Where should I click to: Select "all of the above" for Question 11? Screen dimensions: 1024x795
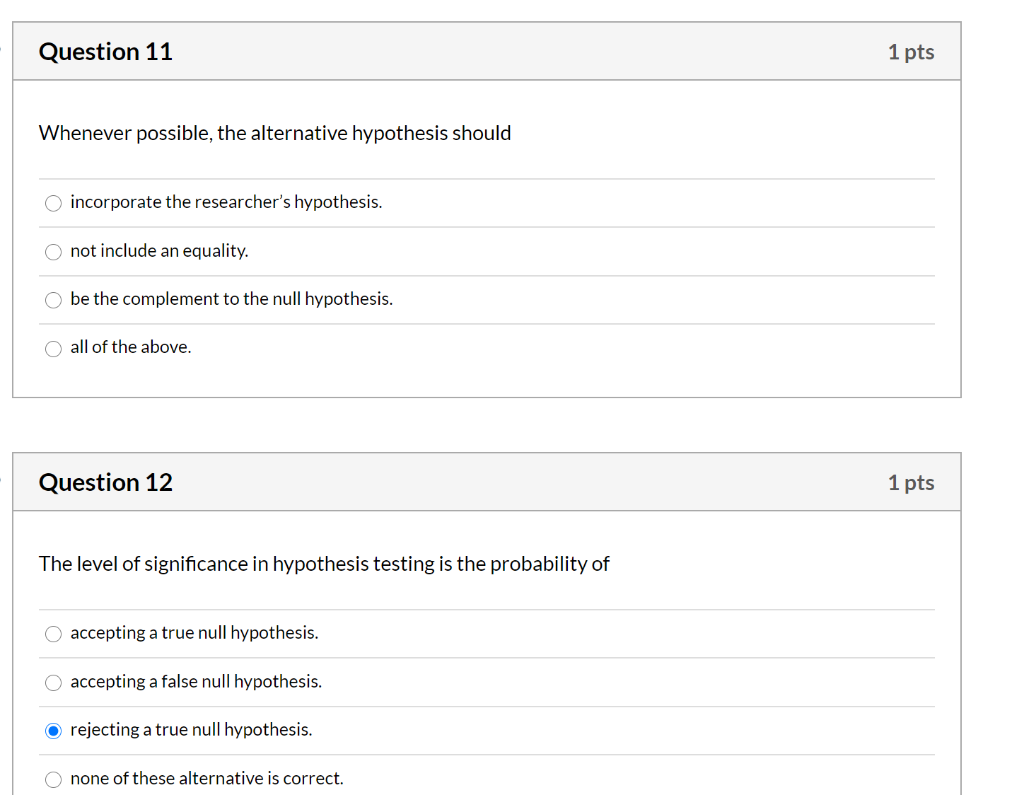tap(53, 348)
